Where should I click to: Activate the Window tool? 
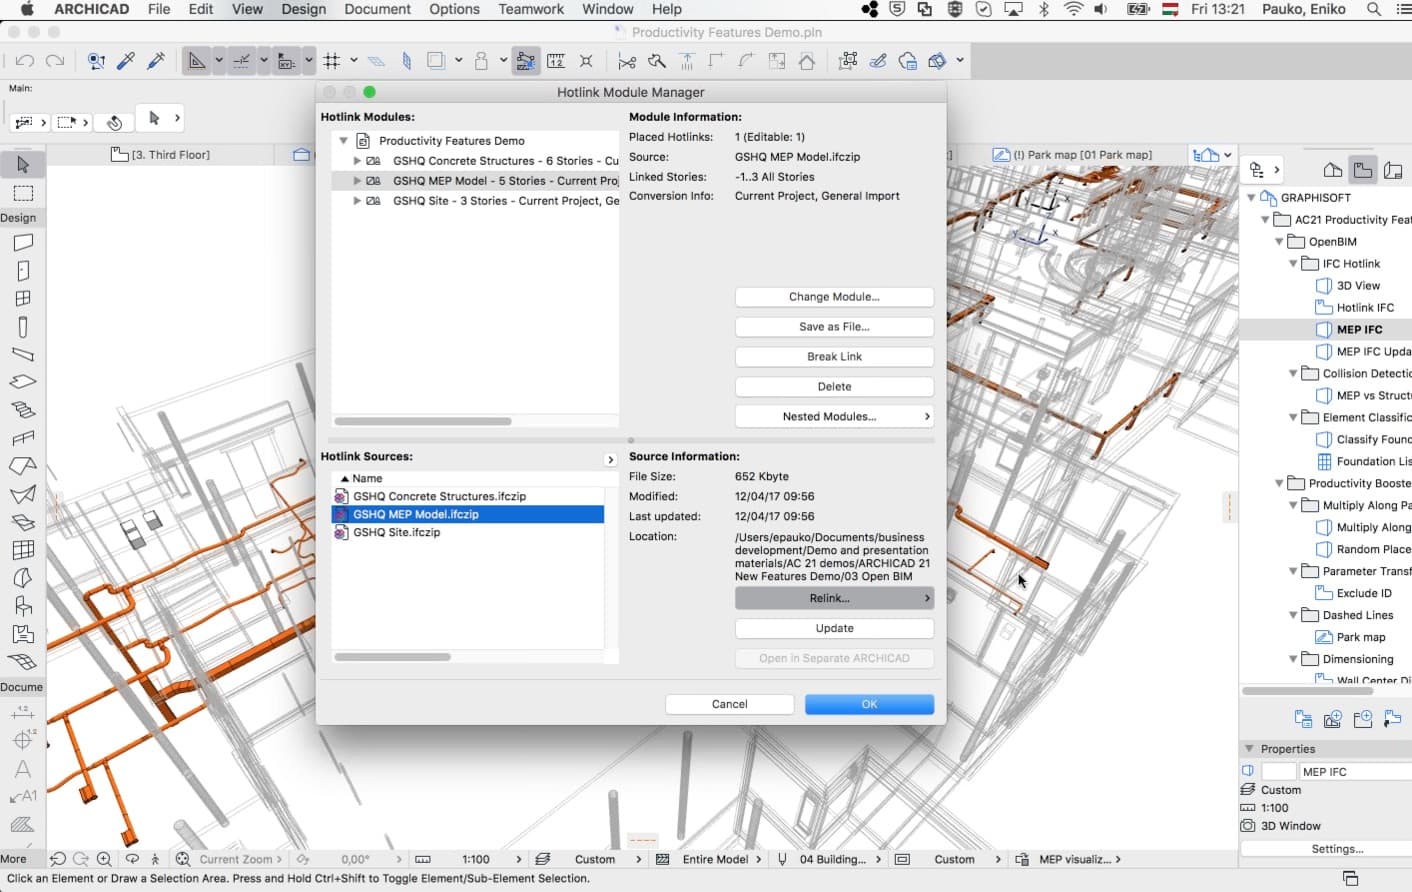click(x=23, y=298)
